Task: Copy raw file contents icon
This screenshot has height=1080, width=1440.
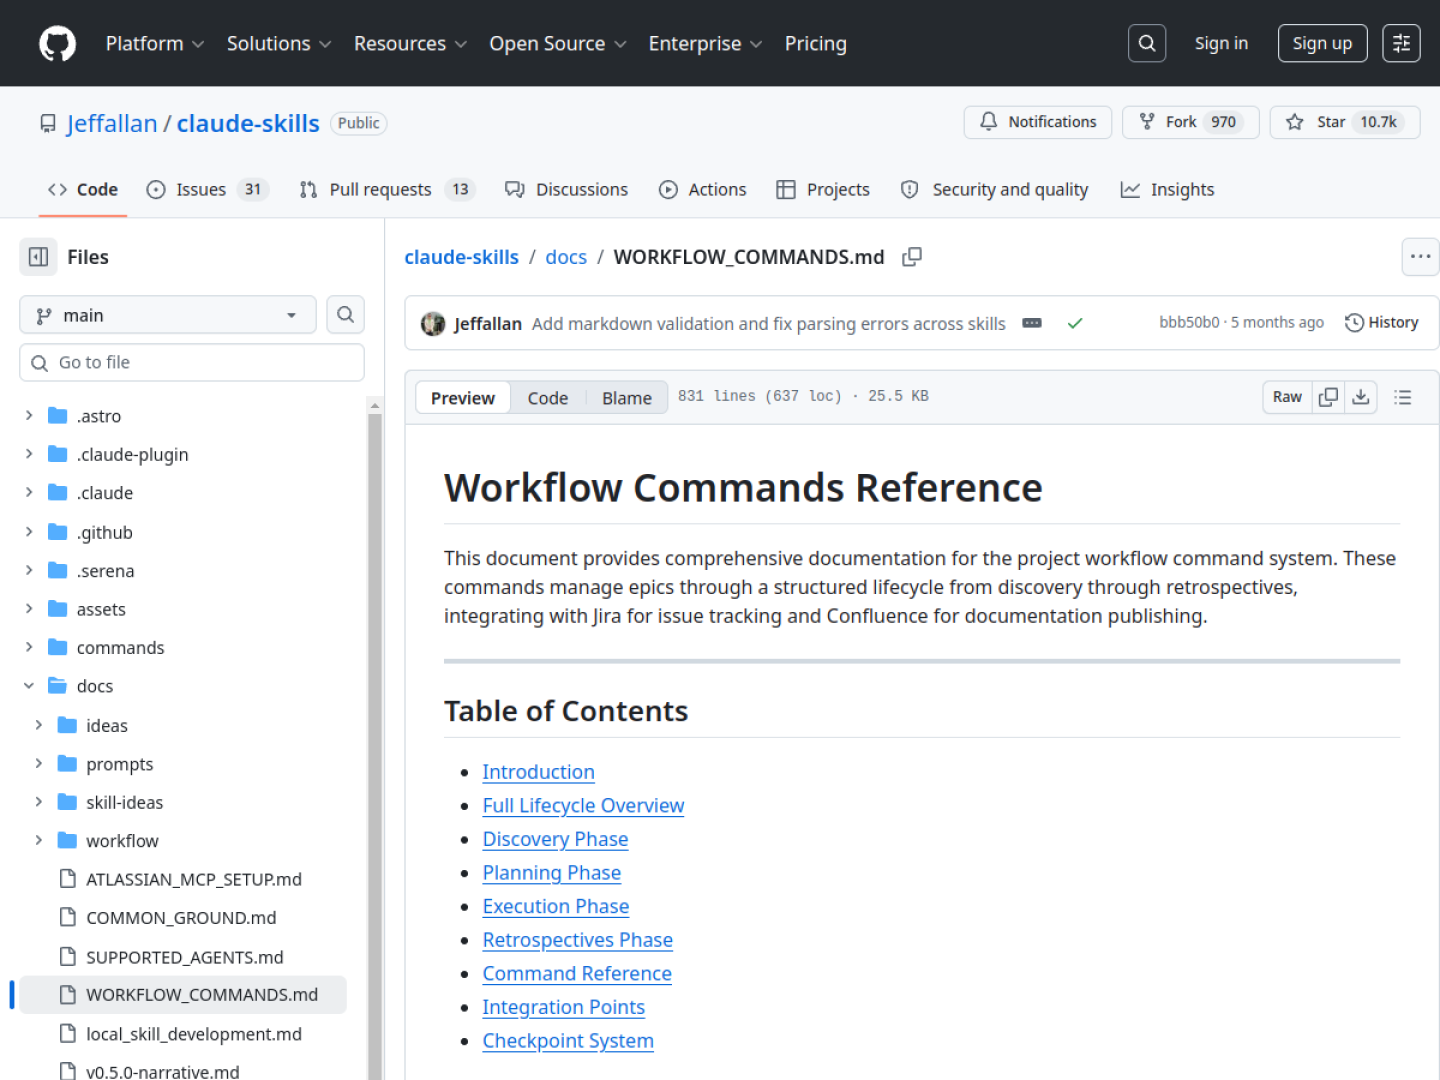Action: 1328,397
